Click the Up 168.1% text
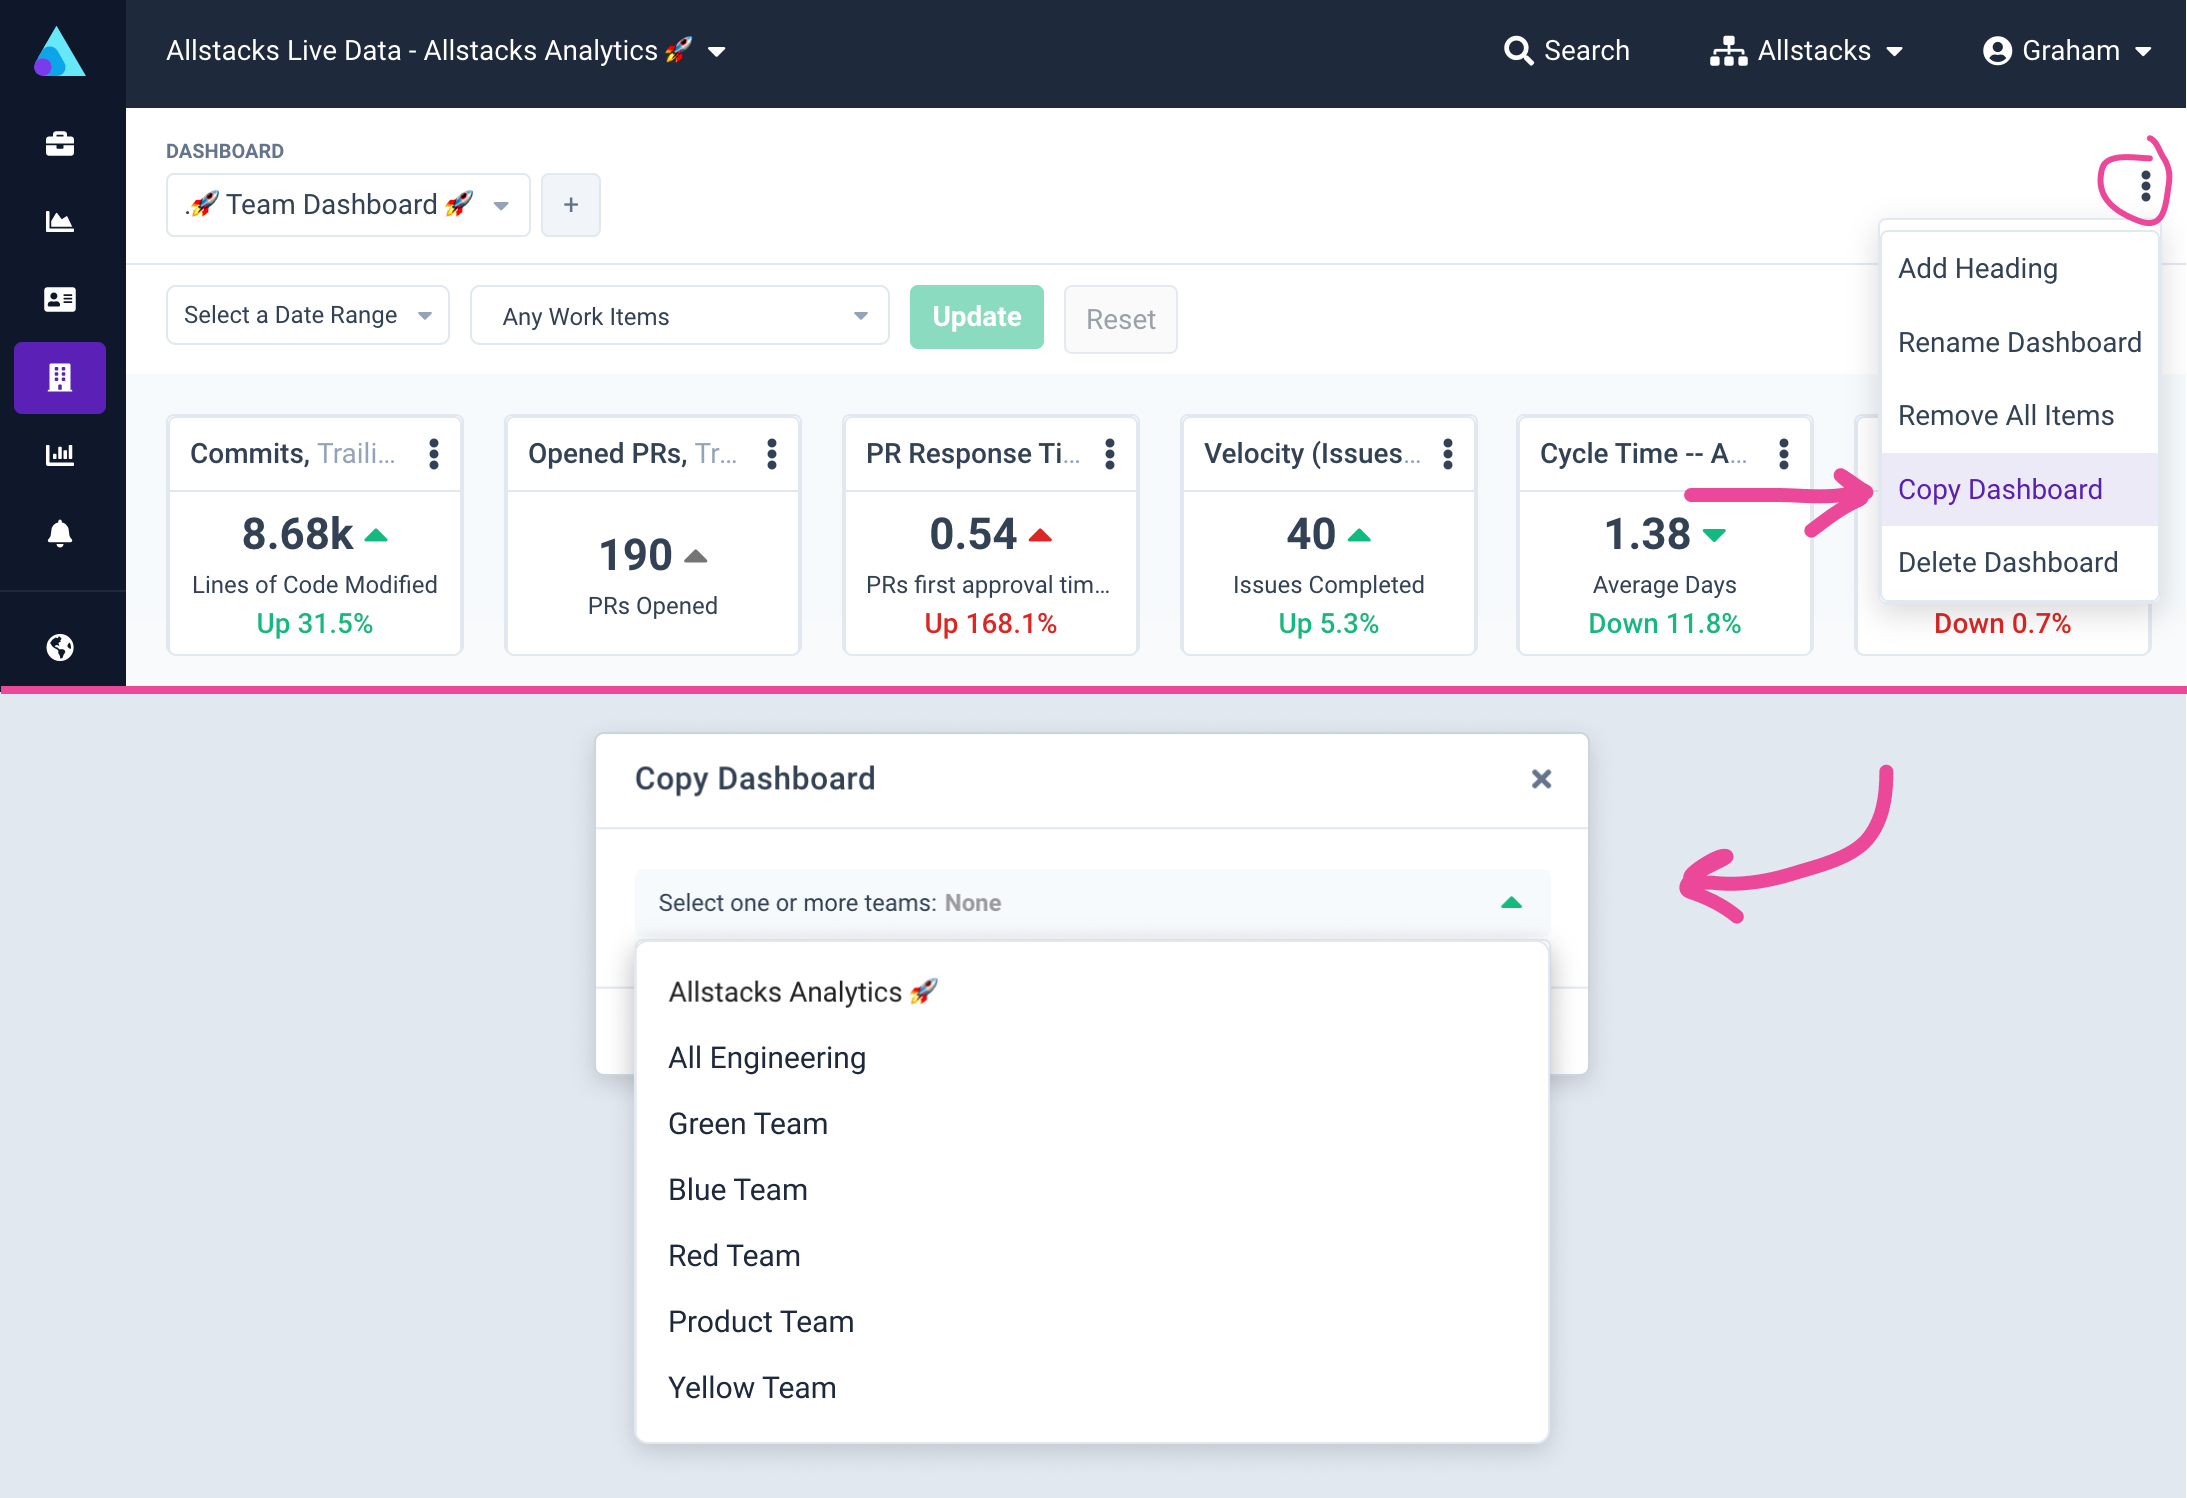This screenshot has width=2187, height=1498. click(x=990, y=624)
